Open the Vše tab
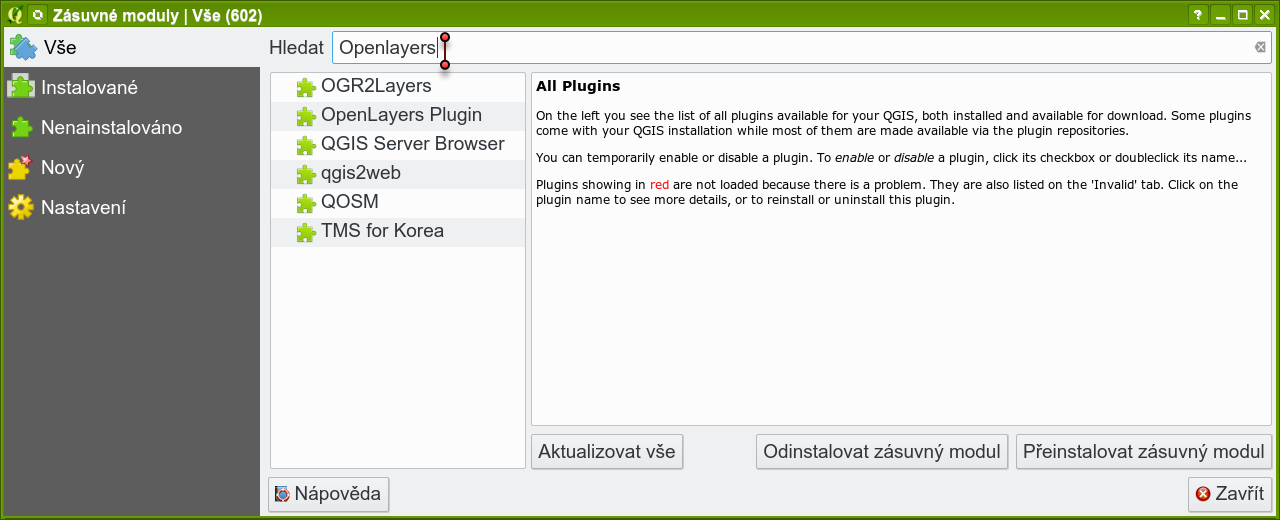 [x=130, y=47]
